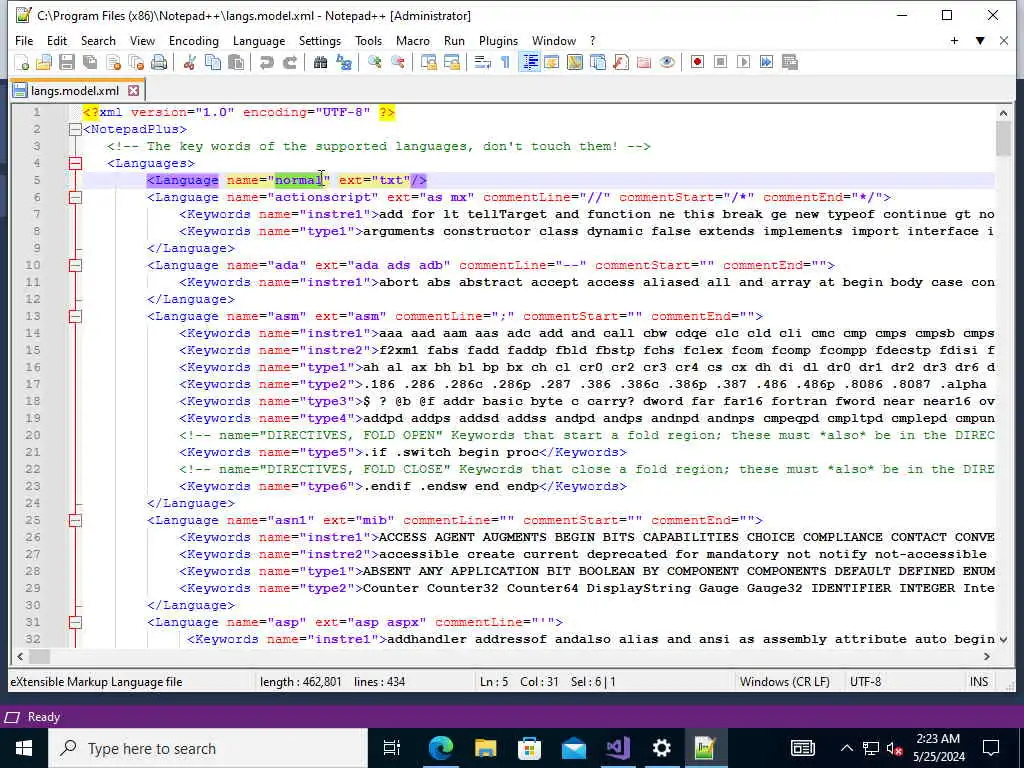Collapse the ada Language block fold

pos(75,265)
